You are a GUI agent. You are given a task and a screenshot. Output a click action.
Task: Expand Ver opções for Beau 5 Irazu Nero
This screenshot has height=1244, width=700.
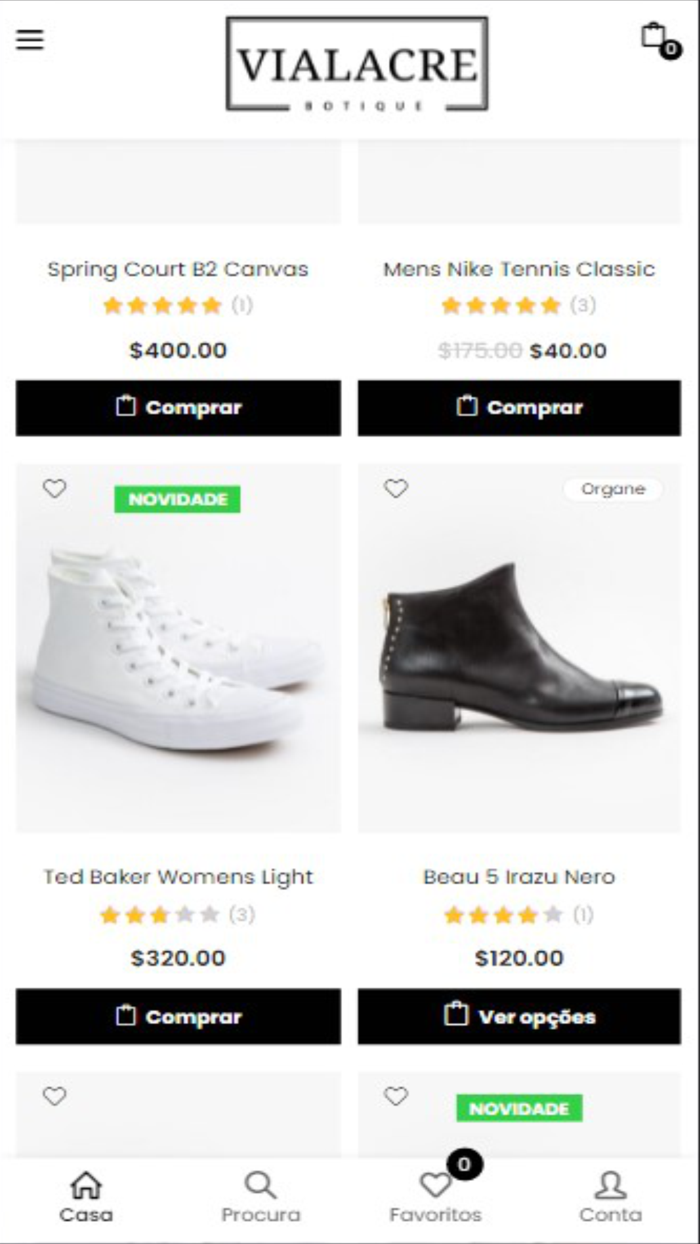click(x=519, y=1017)
